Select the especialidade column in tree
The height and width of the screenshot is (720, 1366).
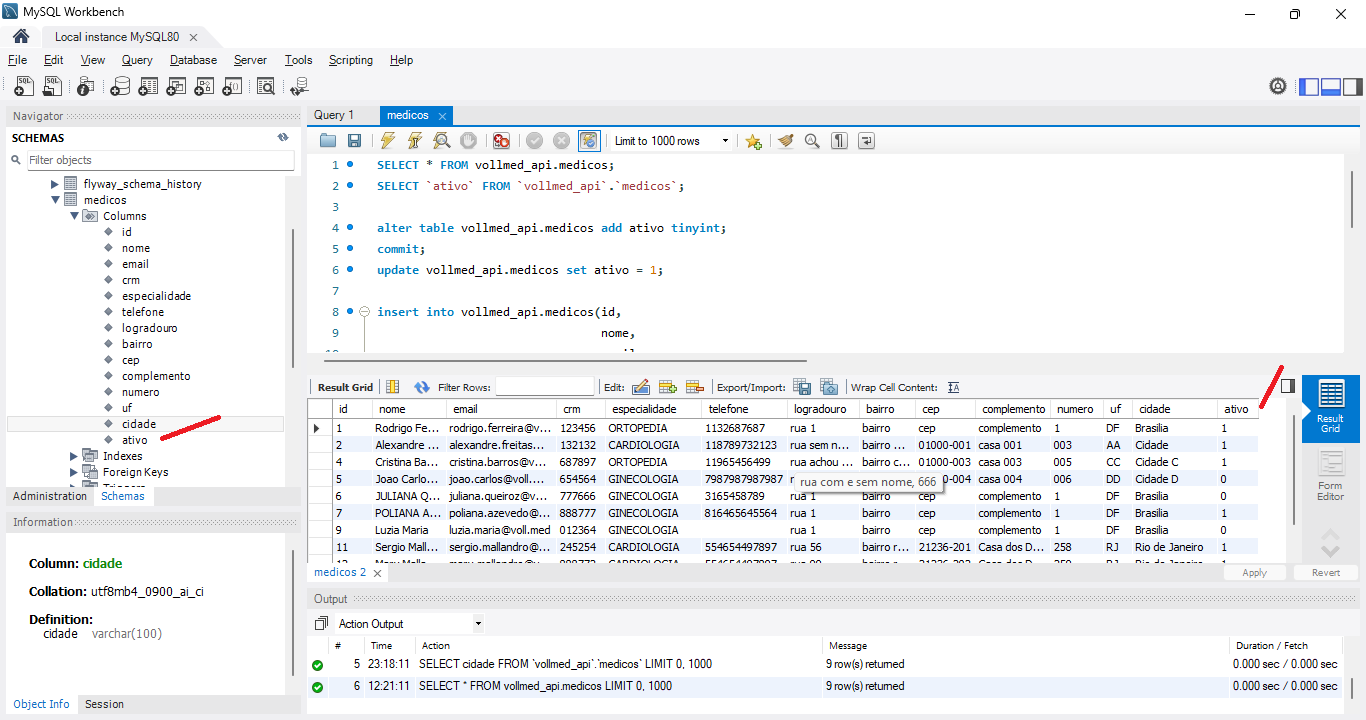(156, 296)
